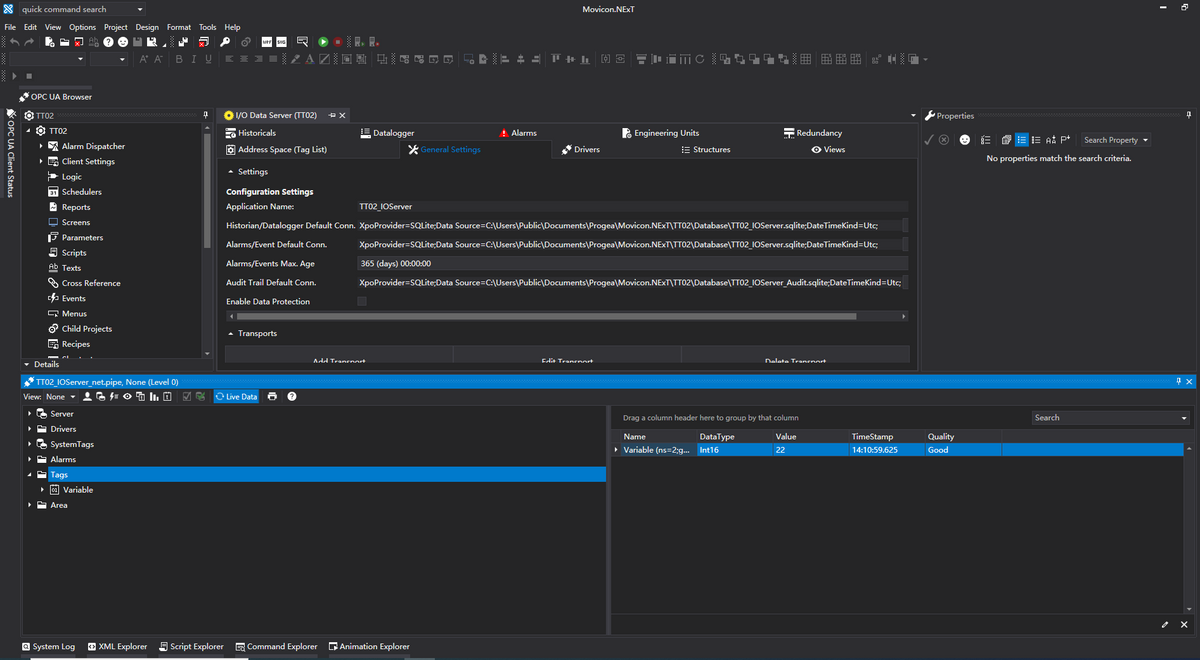This screenshot has height=660, width=1200.
Task: Open the XML Explorer panel
Action: click(x=117, y=647)
